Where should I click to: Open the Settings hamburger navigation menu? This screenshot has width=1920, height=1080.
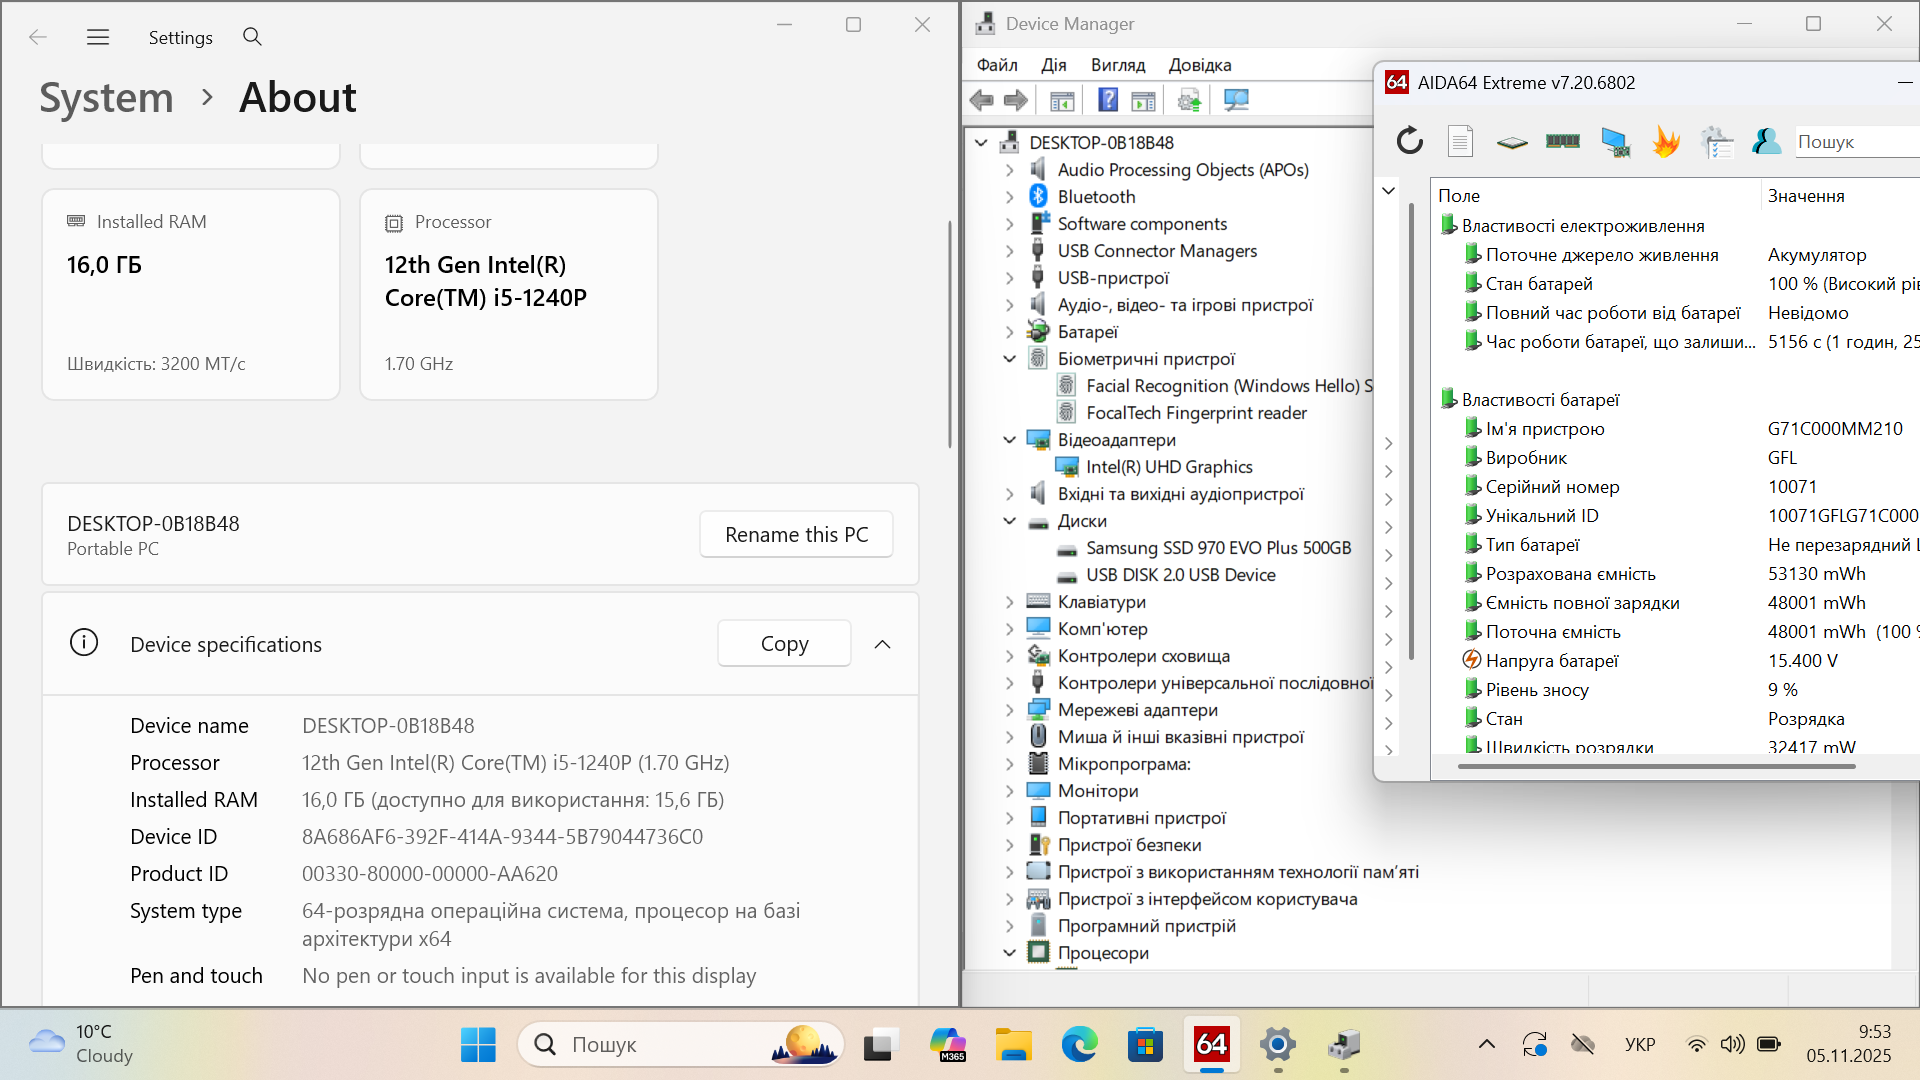coord(98,37)
